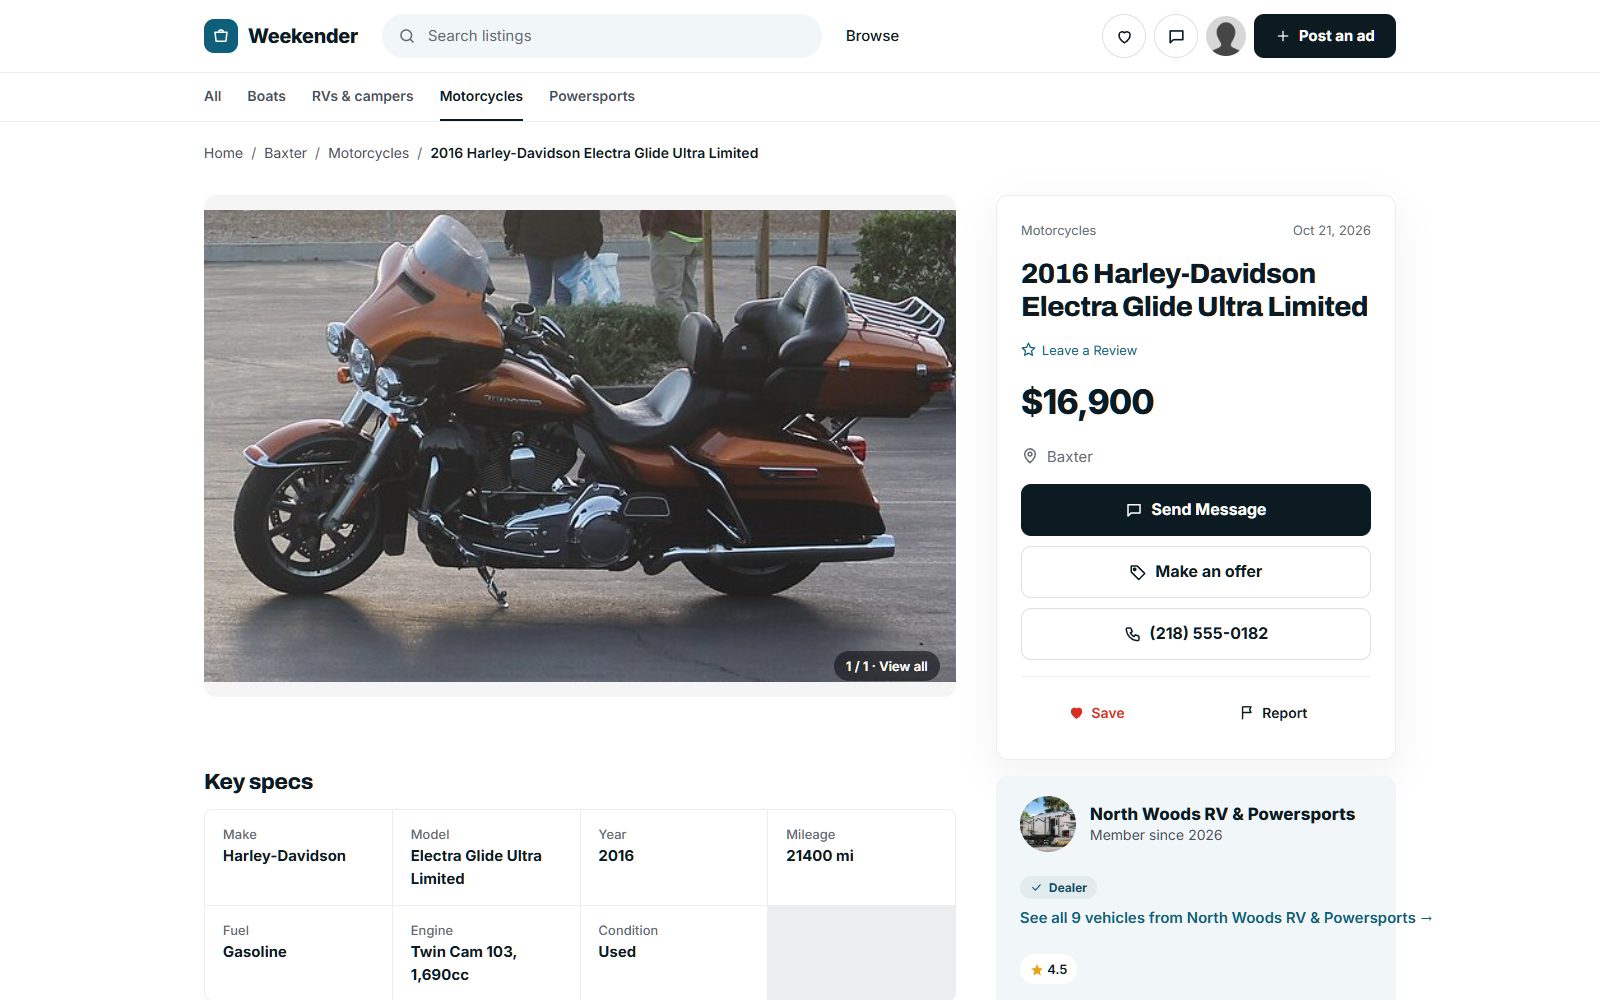
Task: Click the 'Used' condition value
Action: (x=617, y=952)
